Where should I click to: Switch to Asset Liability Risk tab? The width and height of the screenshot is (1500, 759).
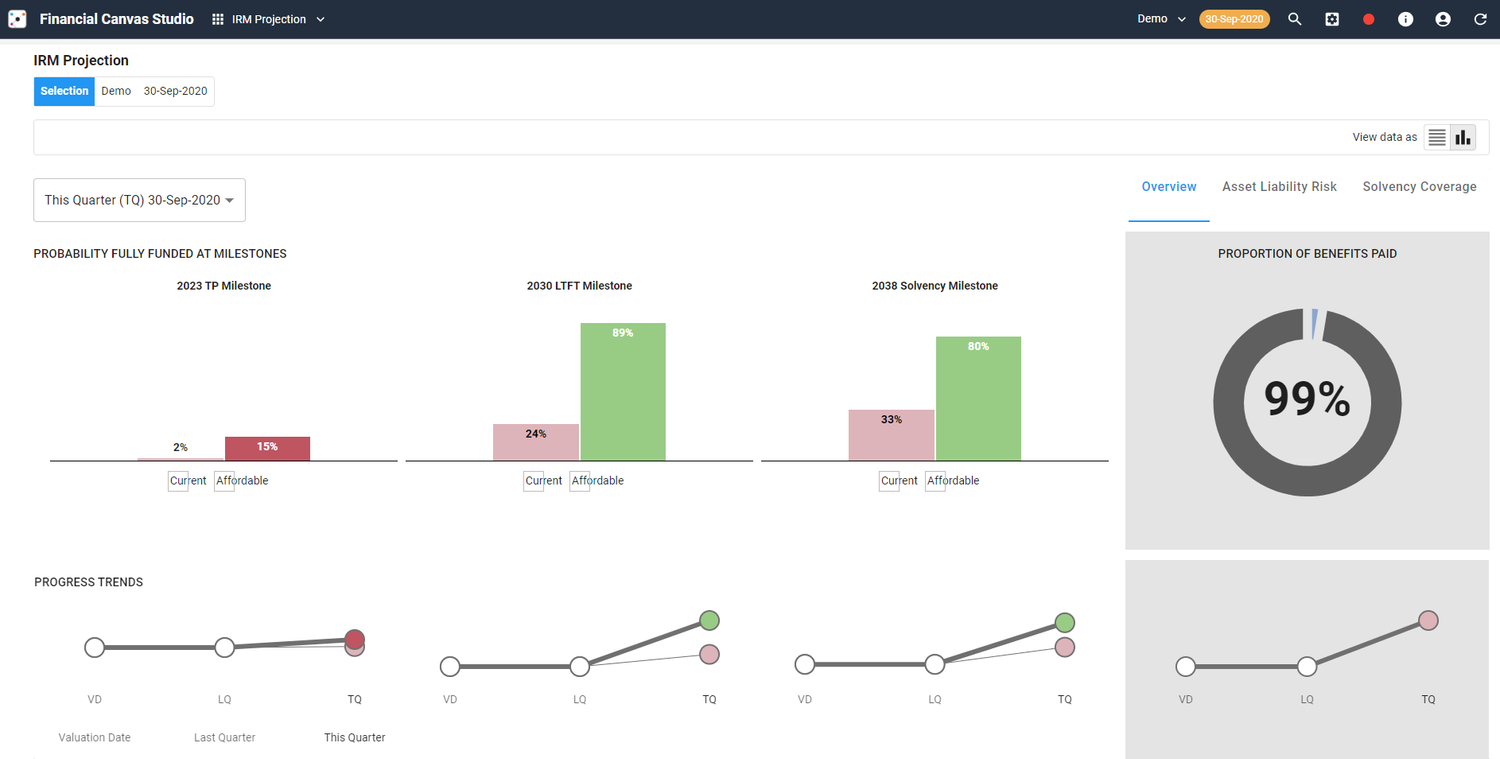pos(1279,187)
